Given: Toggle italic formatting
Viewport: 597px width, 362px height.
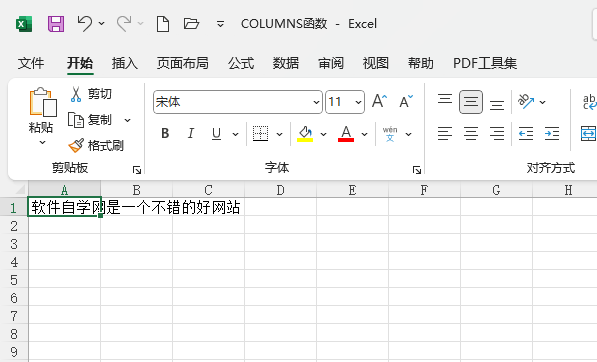Looking at the screenshot, I should pyautogui.click(x=191, y=134).
